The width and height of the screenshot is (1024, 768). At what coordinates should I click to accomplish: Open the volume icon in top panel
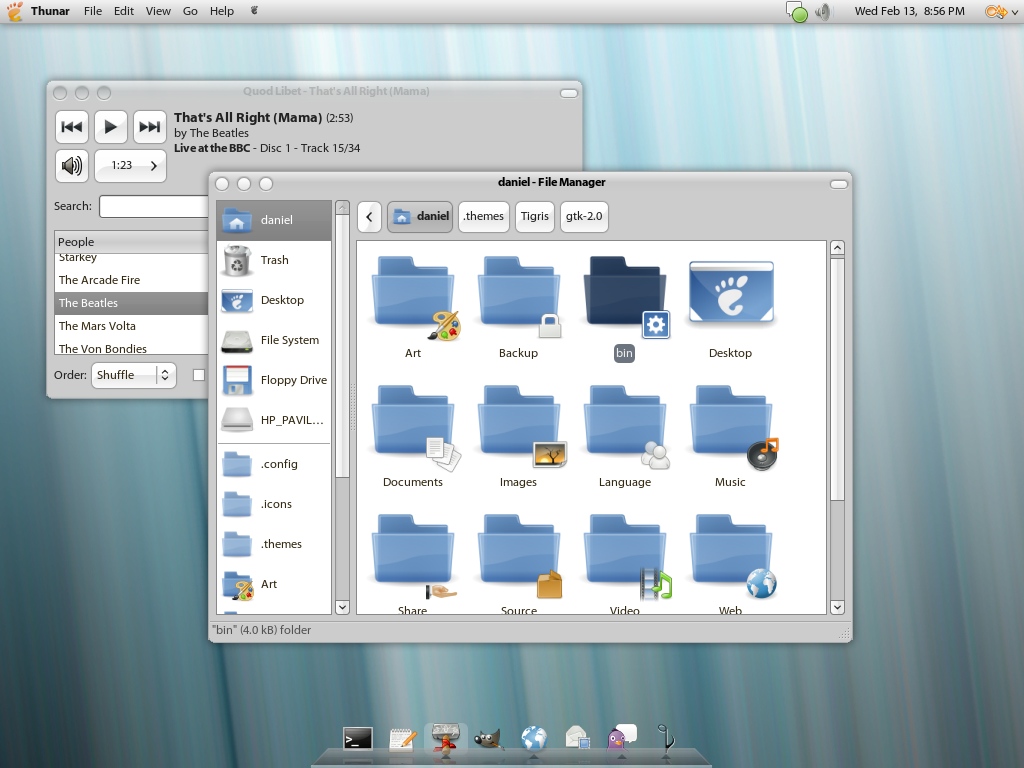[823, 11]
